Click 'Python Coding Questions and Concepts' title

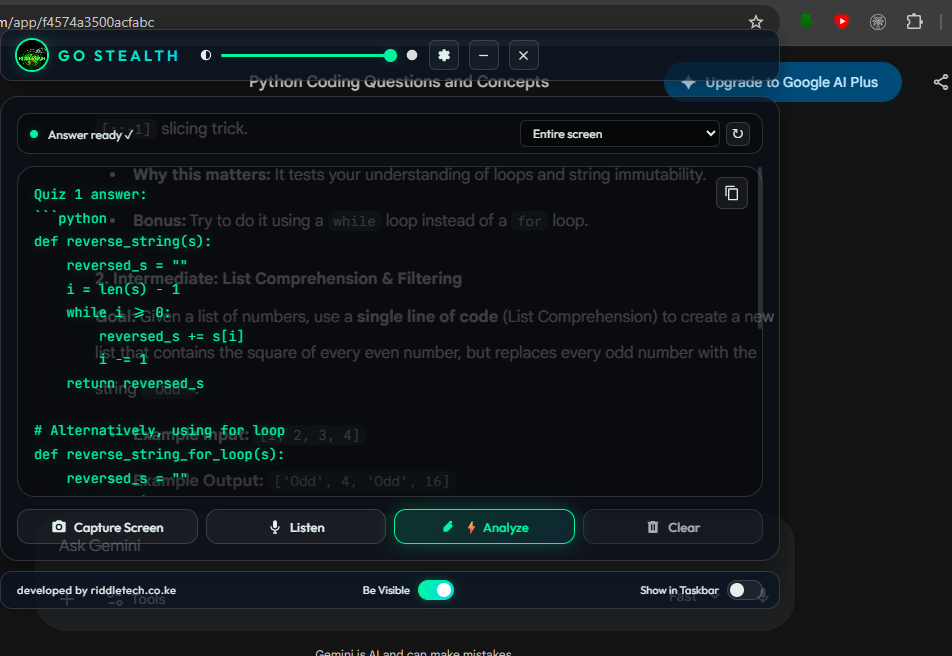[x=399, y=81]
